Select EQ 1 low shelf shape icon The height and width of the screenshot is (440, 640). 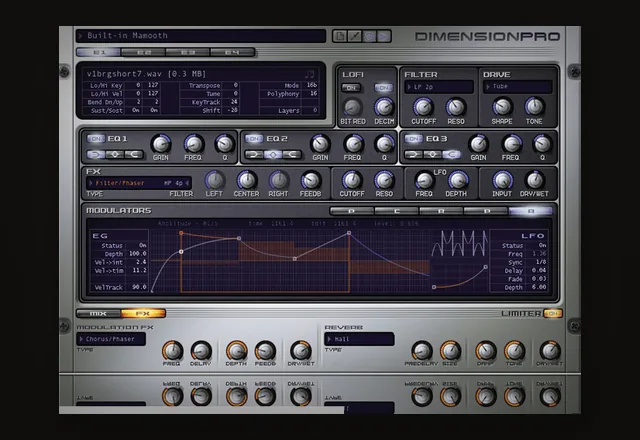(96, 154)
